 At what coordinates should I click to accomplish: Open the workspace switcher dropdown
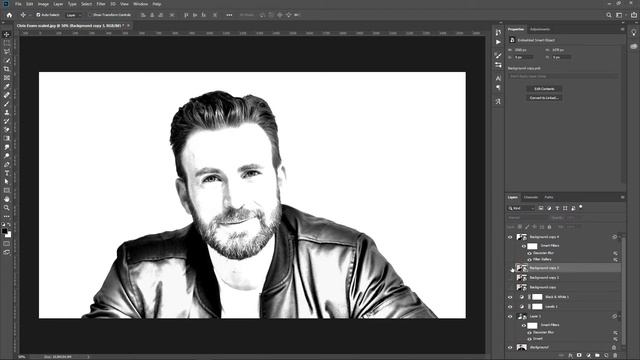click(620, 15)
